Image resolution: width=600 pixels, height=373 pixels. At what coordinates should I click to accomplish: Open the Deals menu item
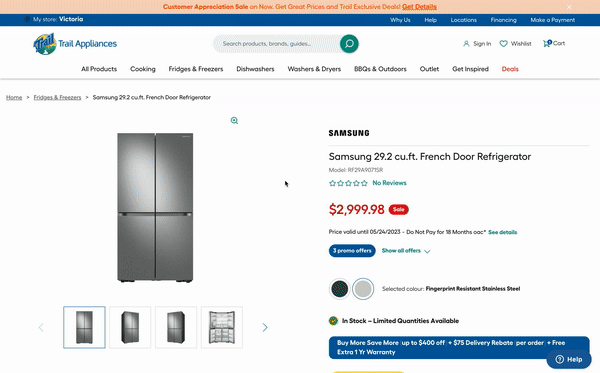click(x=510, y=69)
